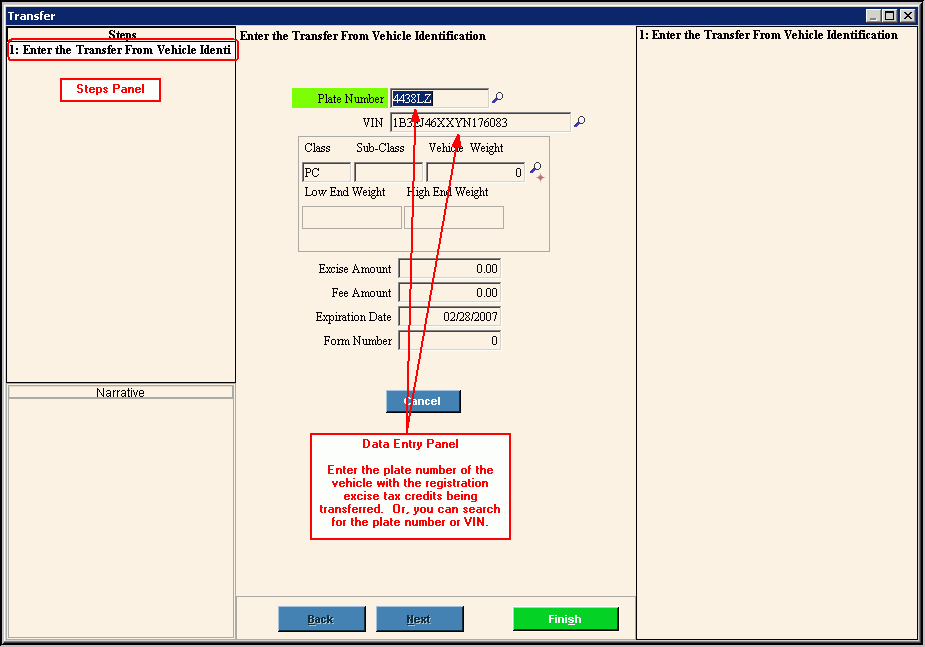Click the Plate Number search magnifier icon
The width and height of the screenshot is (925, 647).
pyautogui.click(x=498, y=98)
